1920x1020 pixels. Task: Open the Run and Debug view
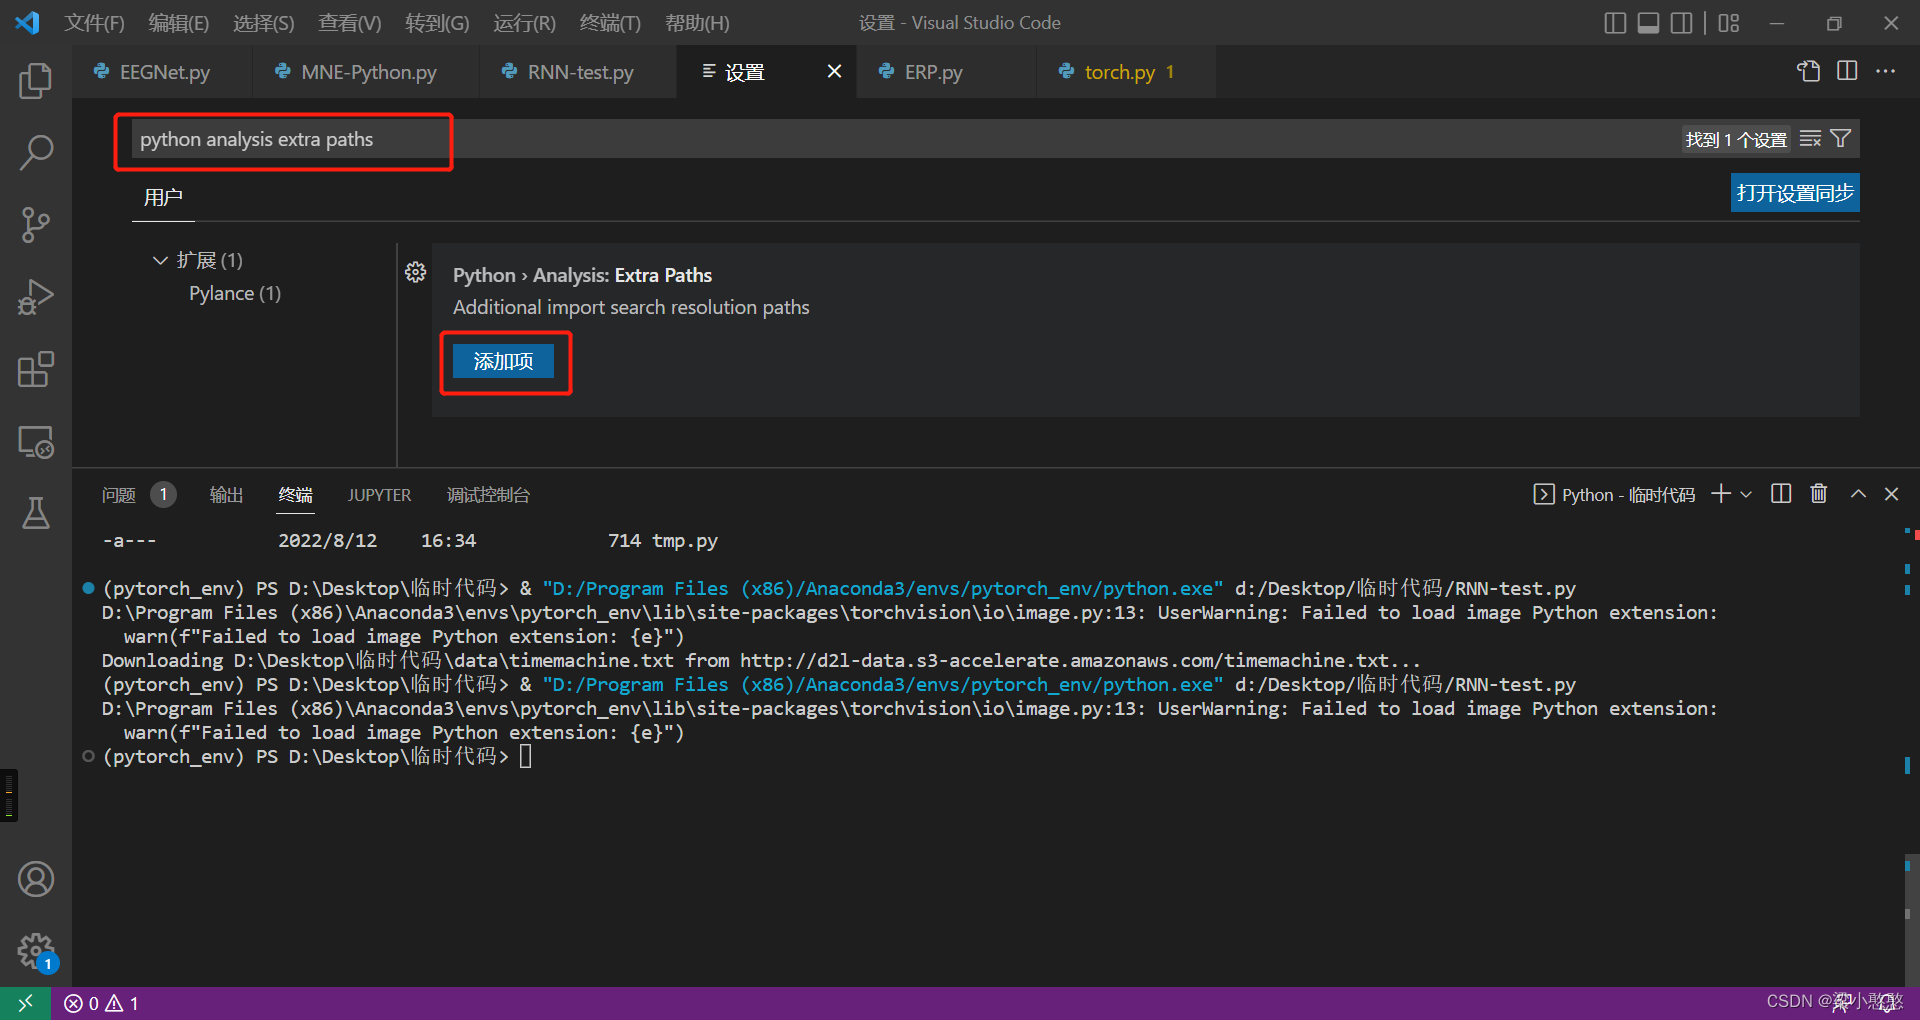(x=36, y=297)
